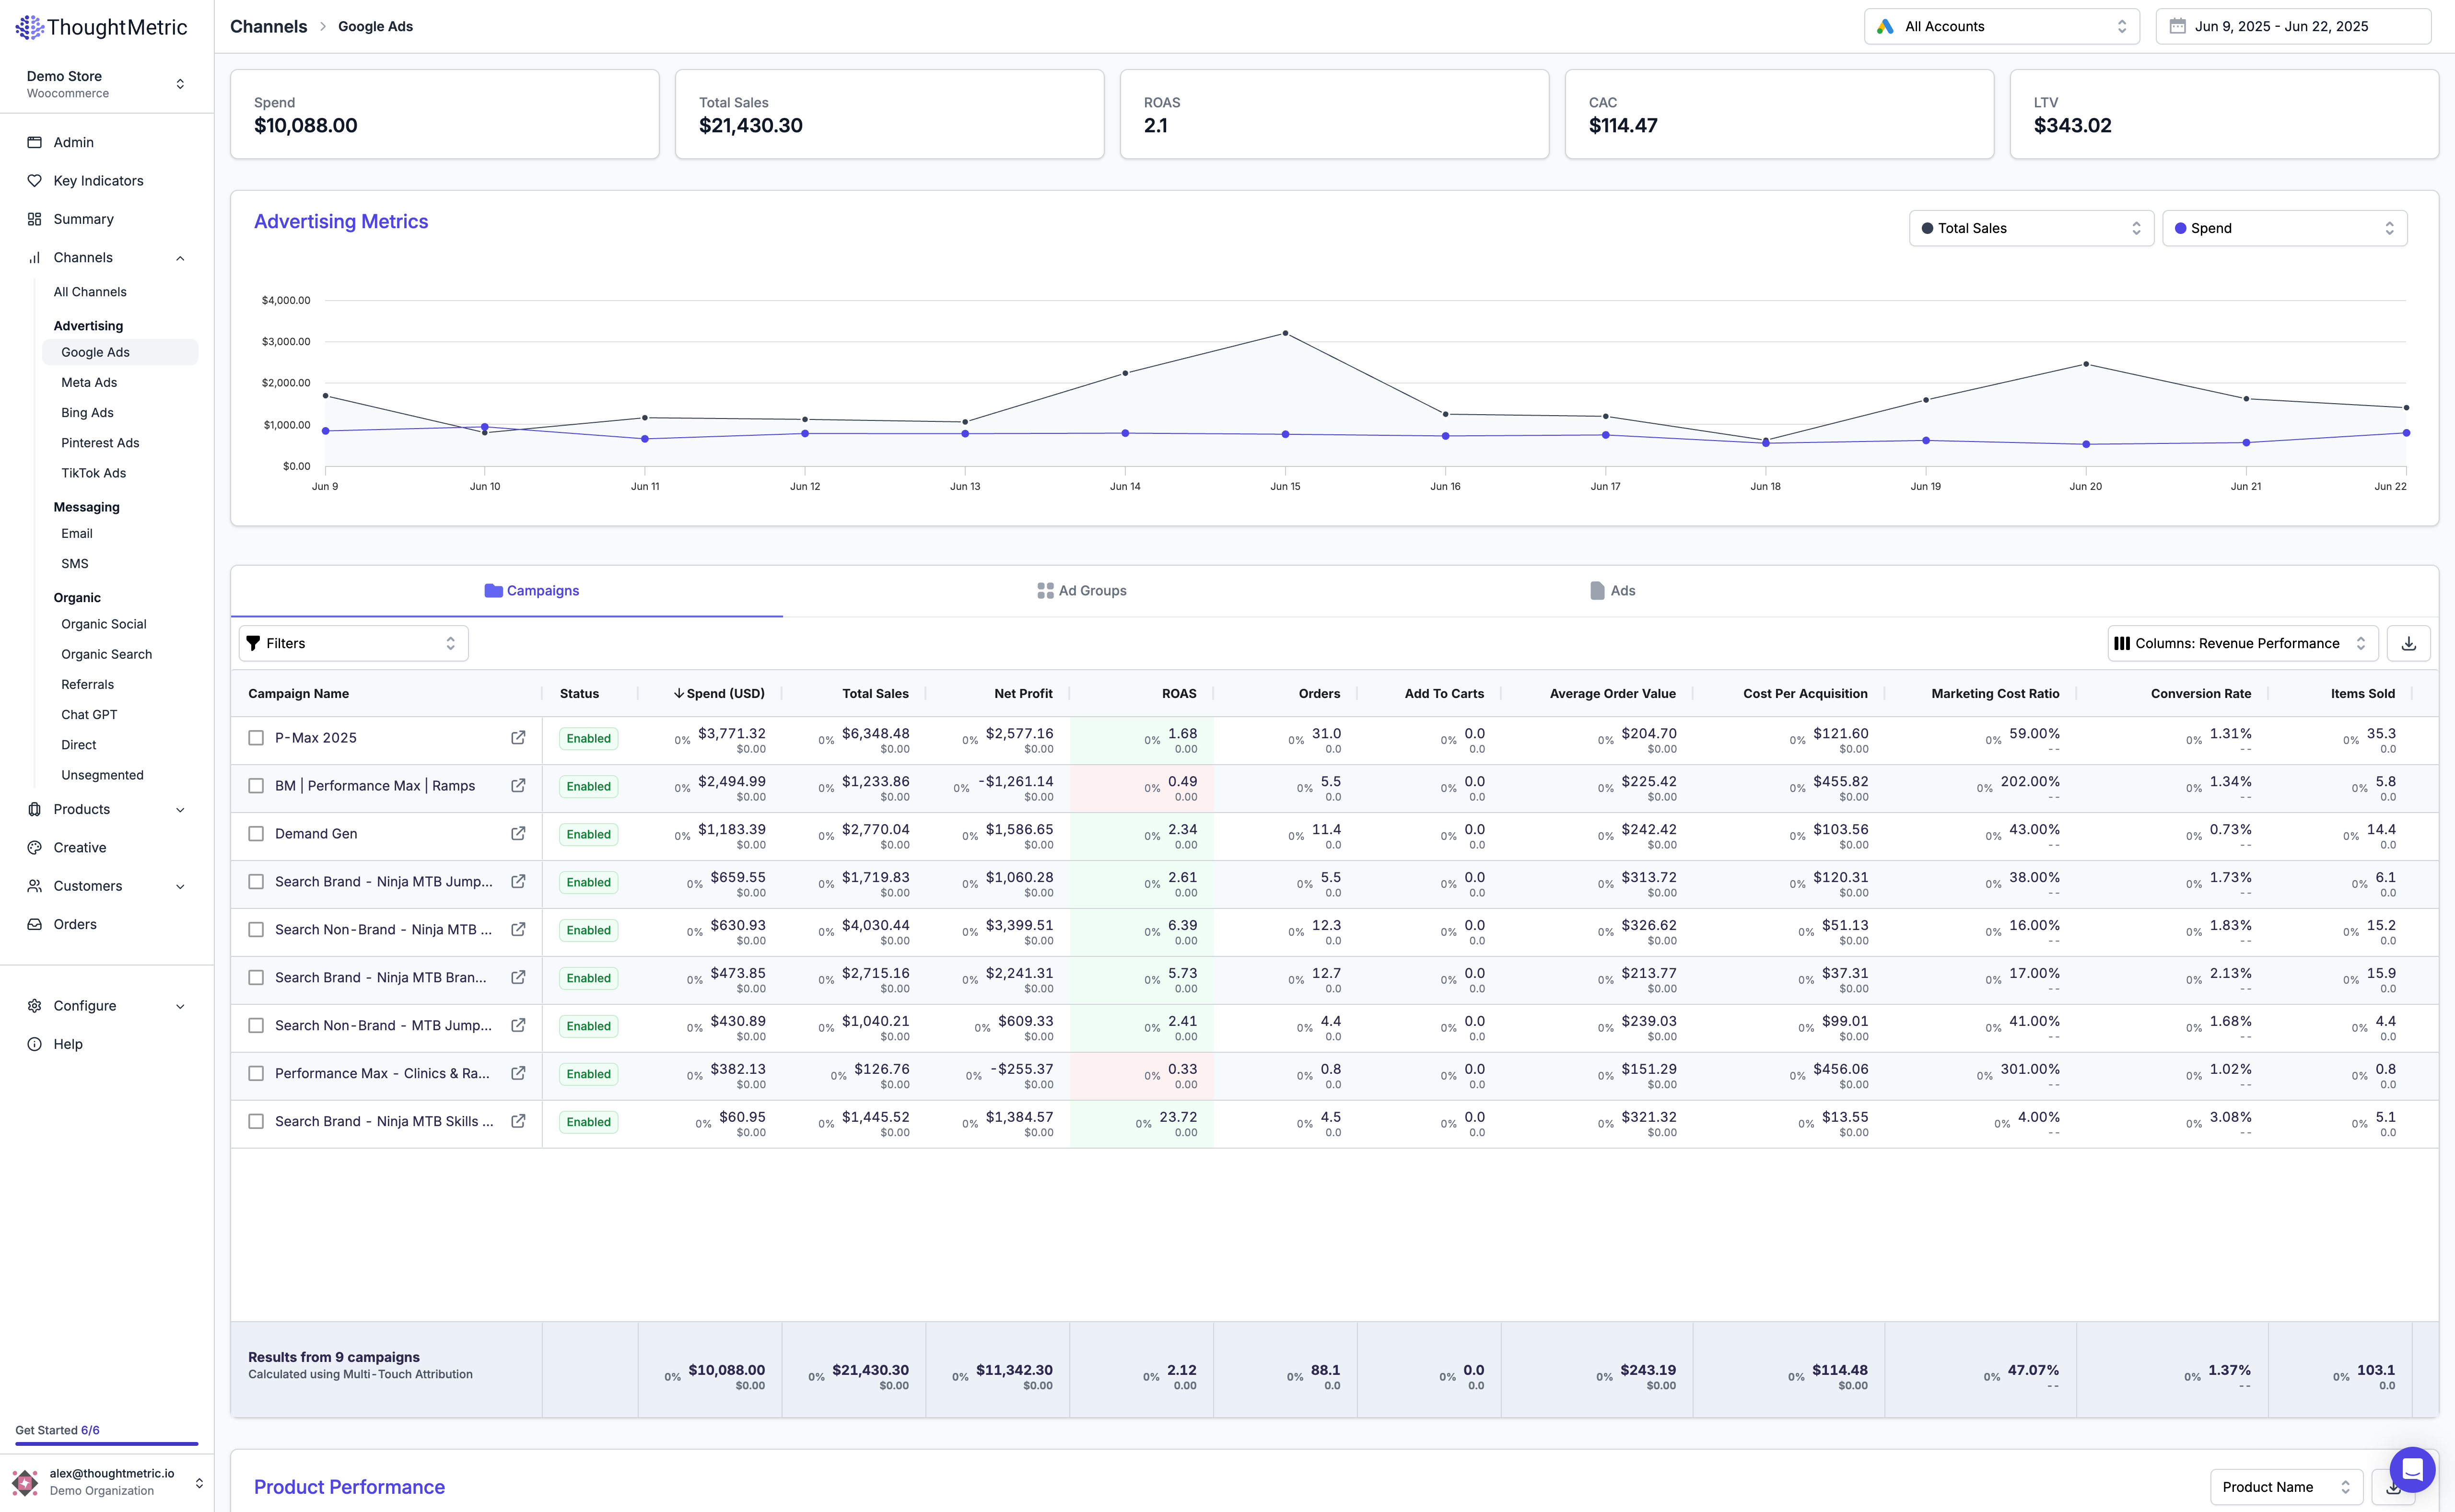Click the Creative palette icon in sidebar
The height and width of the screenshot is (1512, 2455).
34,848
